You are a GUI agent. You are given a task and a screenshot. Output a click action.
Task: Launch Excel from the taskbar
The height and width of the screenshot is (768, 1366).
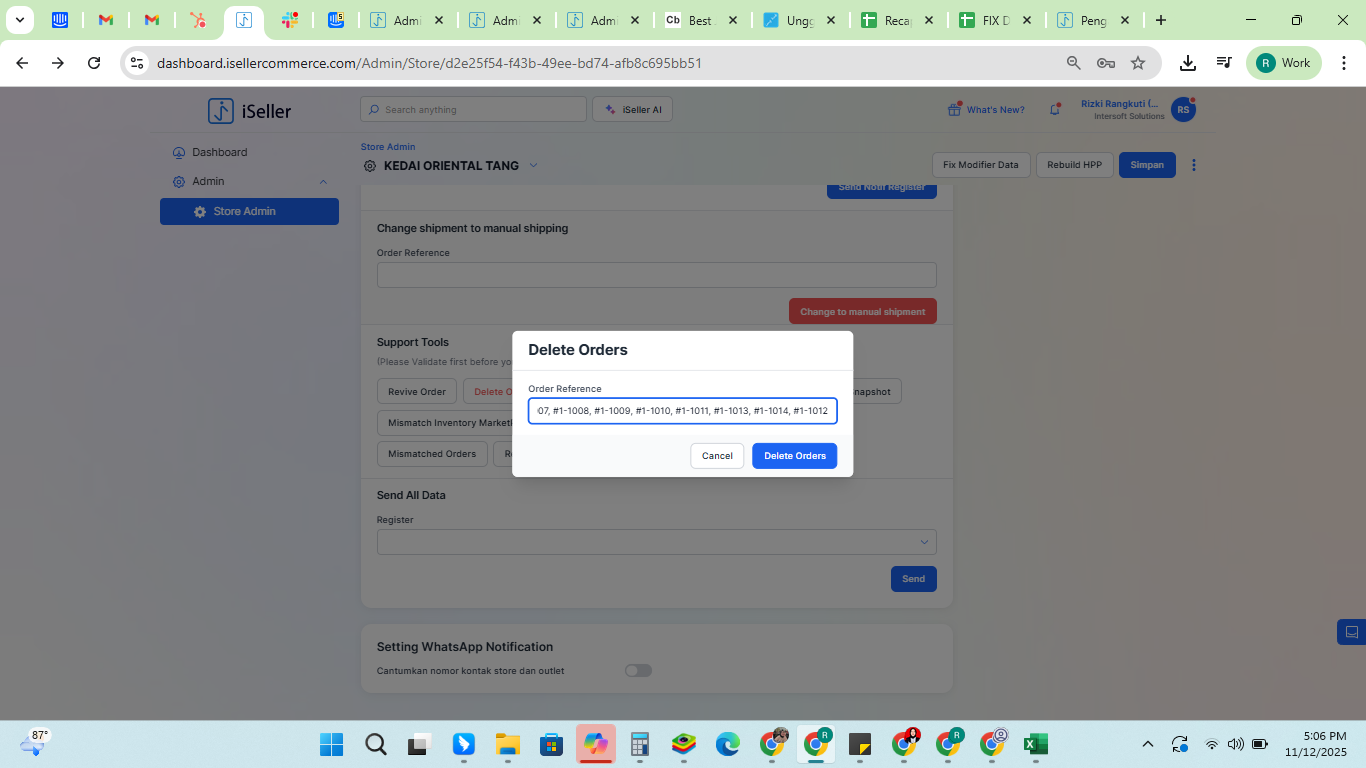(1036, 744)
